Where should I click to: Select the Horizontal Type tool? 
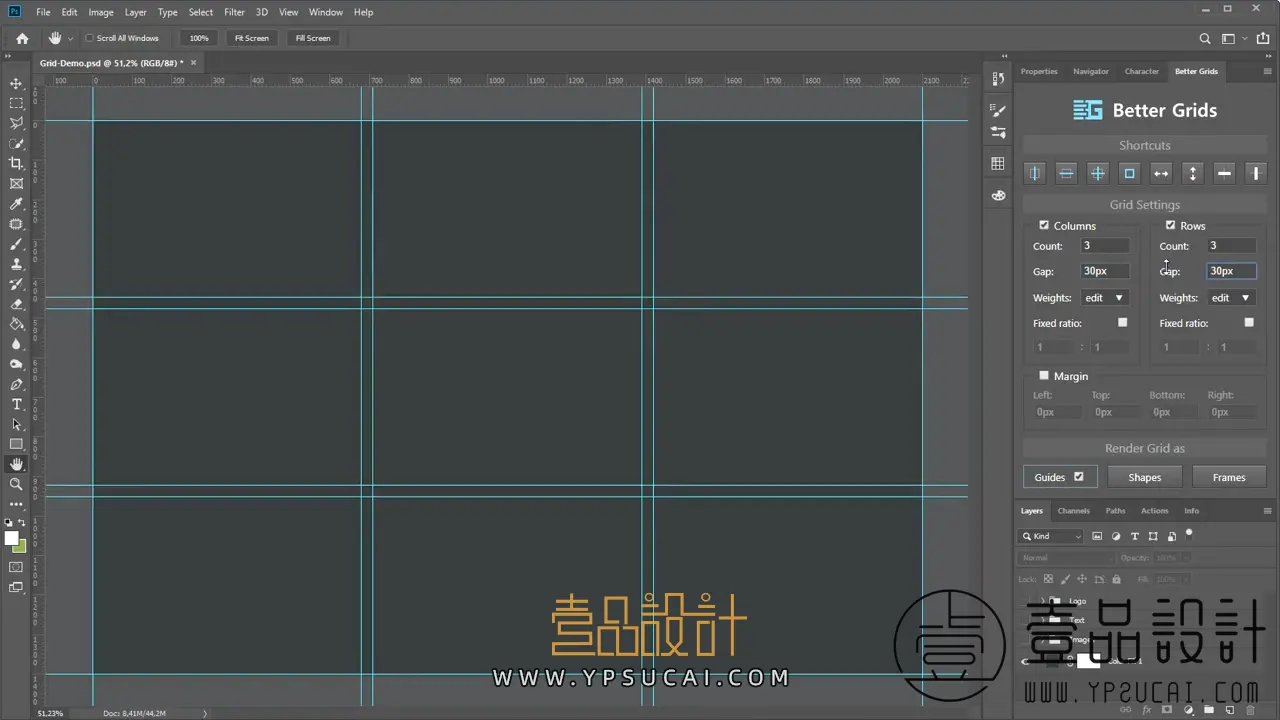point(16,404)
